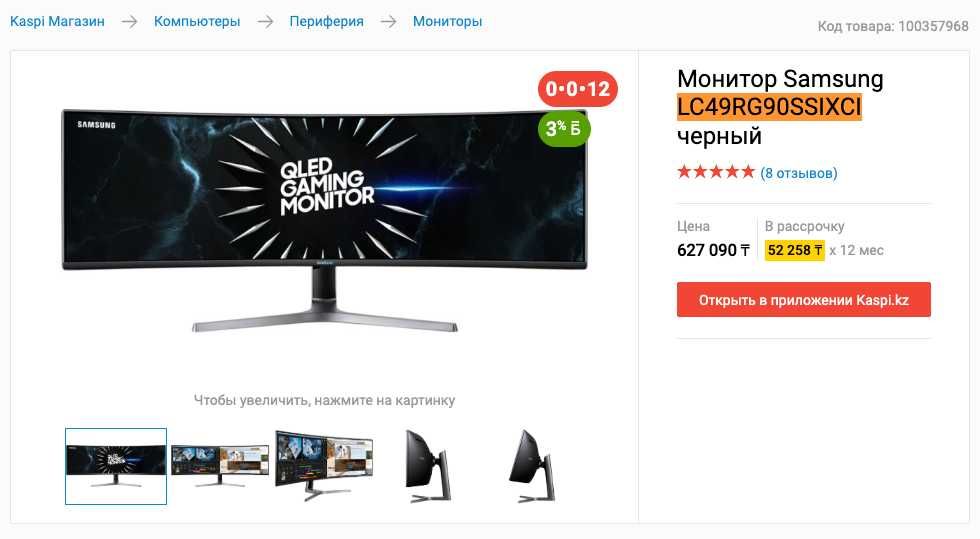The height and width of the screenshot is (539, 980).
Task: Select the second thumbnail with desktop windows
Action: click(x=219, y=466)
